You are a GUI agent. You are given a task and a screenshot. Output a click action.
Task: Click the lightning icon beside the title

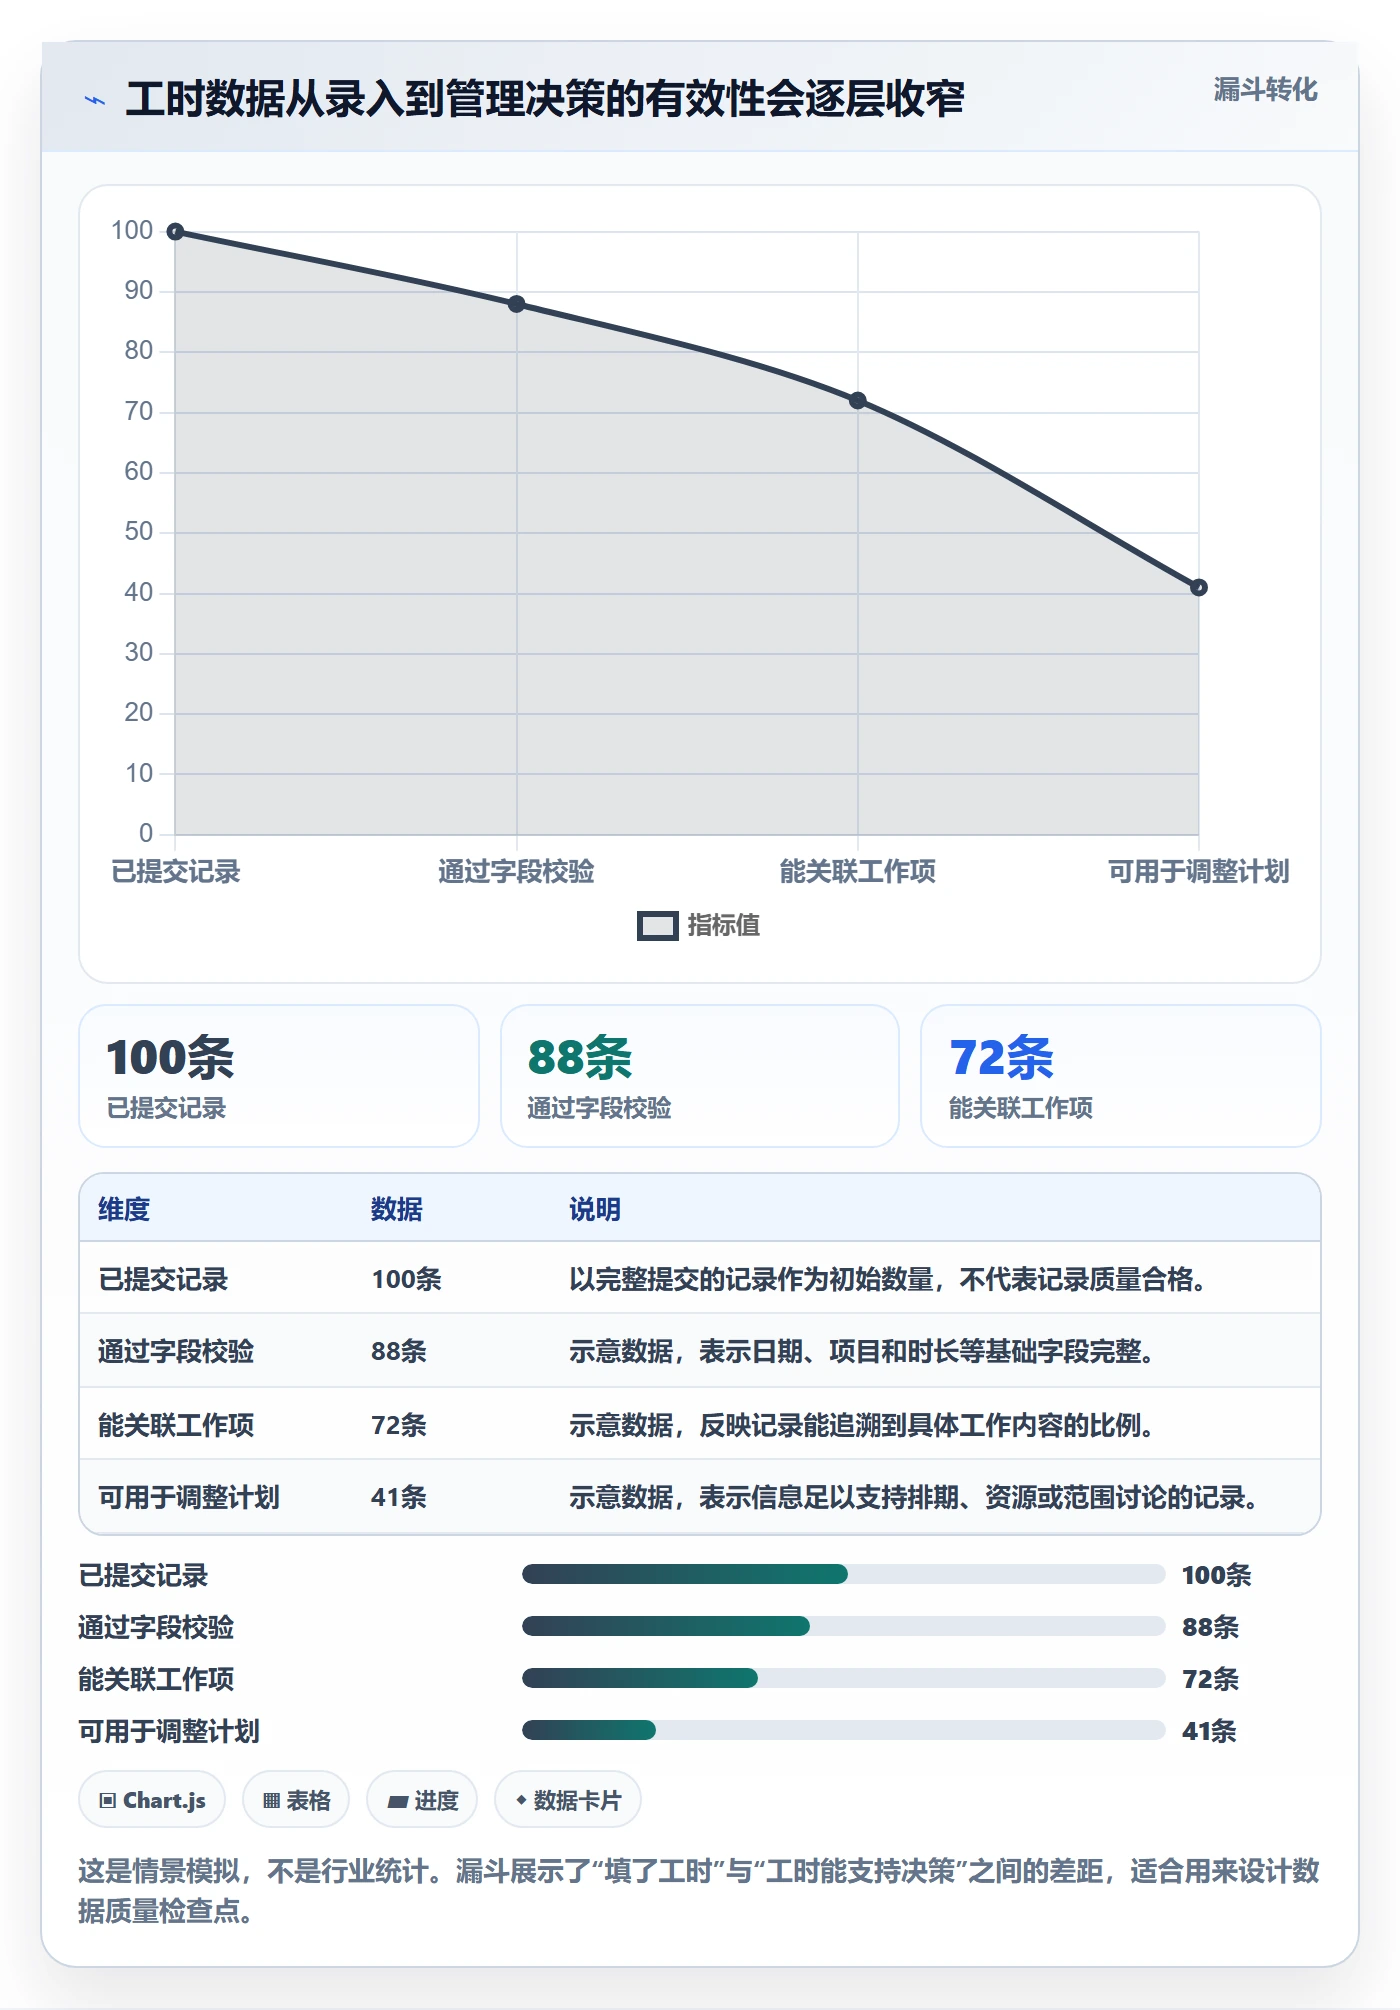click(95, 100)
